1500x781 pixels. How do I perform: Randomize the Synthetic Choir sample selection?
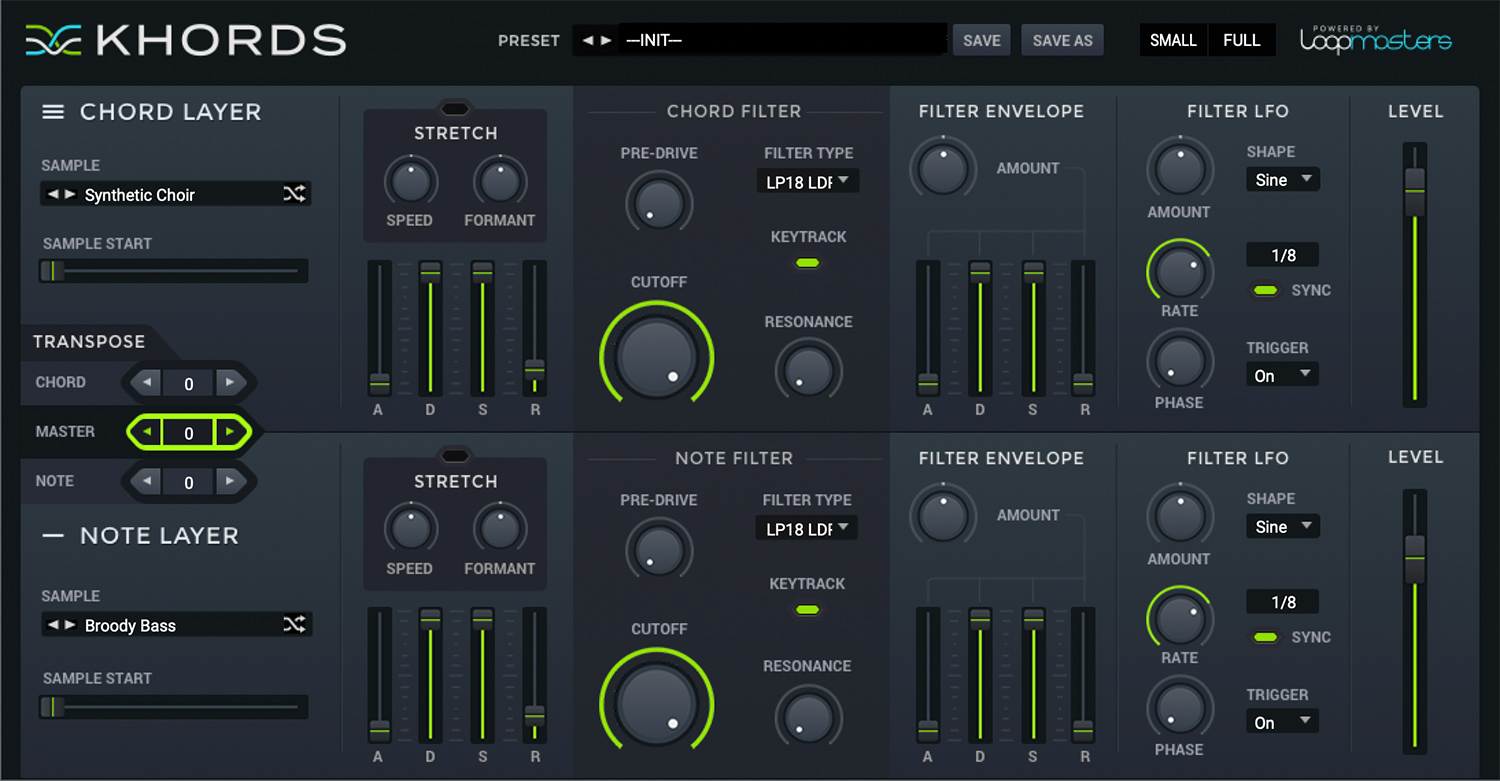coord(295,194)
